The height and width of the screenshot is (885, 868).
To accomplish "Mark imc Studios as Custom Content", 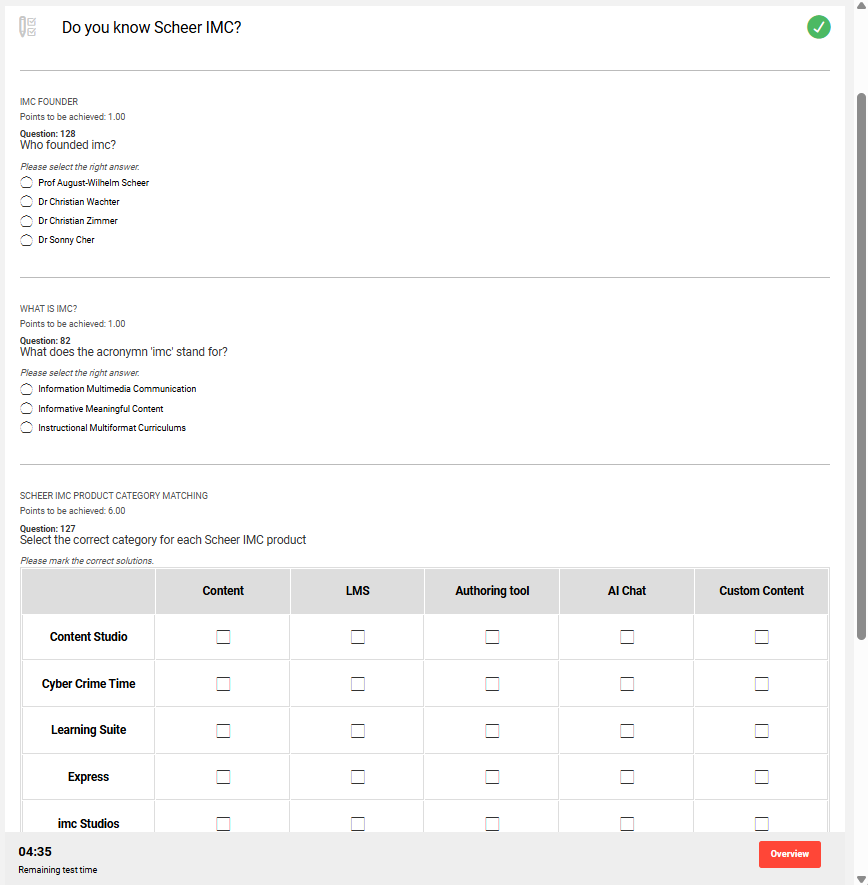I will click(761, 823).
